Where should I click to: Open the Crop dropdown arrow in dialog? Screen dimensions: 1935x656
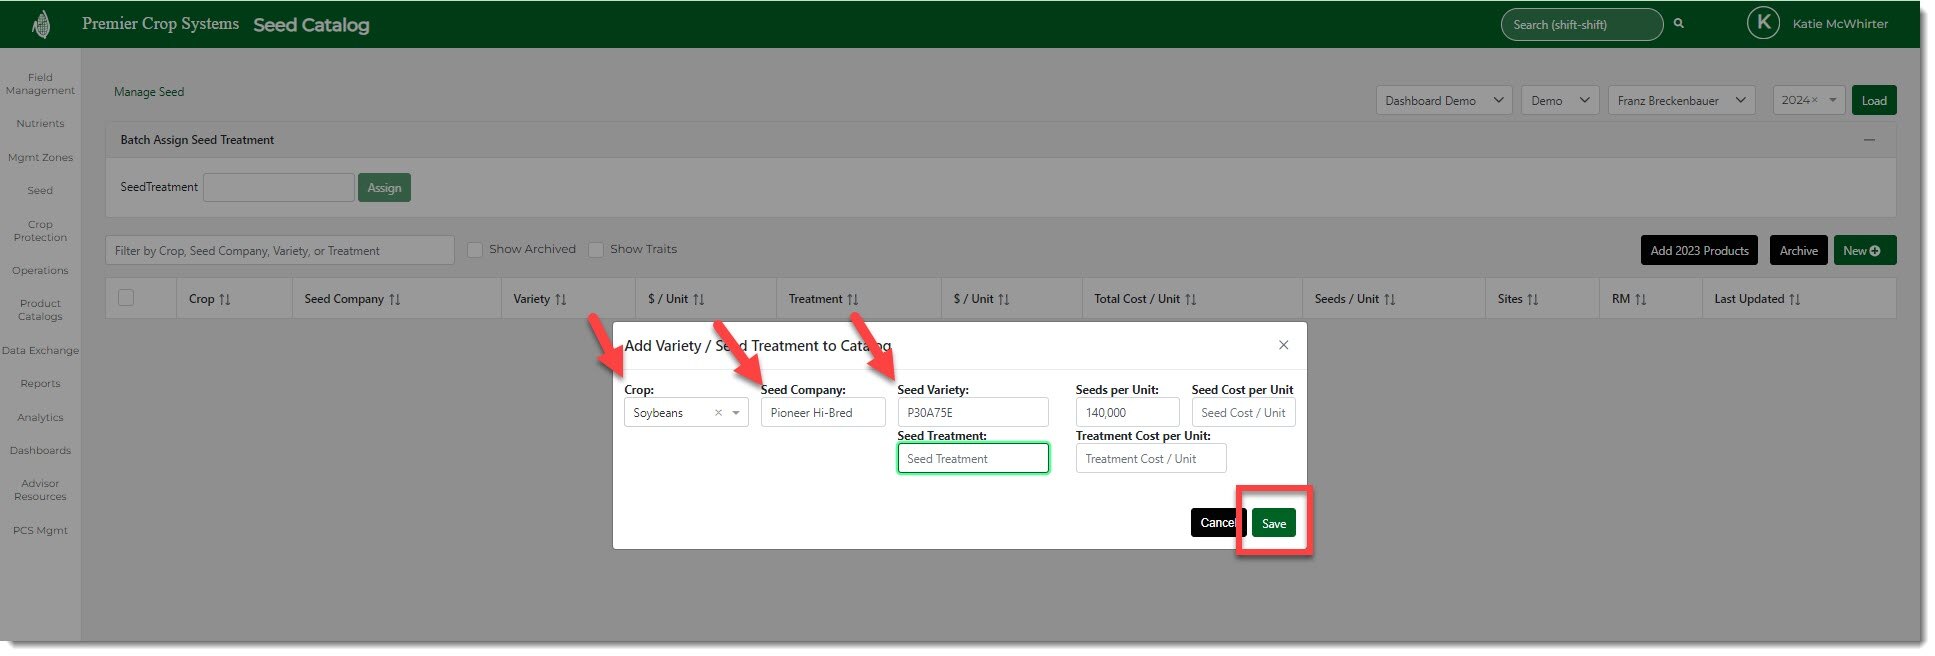click(x=736, y=413)
